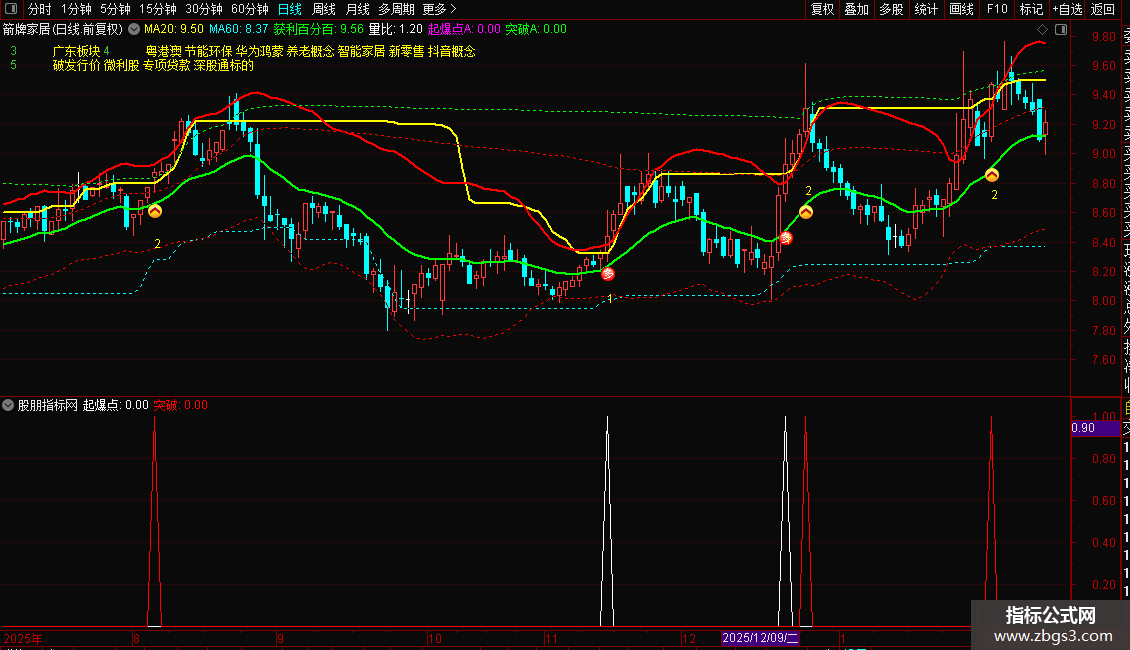The width and height of the screenshot is (1130, 650).
Task: Click the 获利百分百: 9.56 readout
Action: click(319, 29)
